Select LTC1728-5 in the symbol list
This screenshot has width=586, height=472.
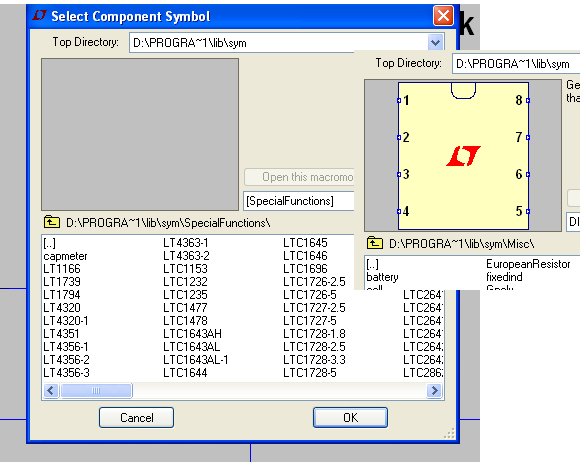pyautogui.click(x=309, y=373)
